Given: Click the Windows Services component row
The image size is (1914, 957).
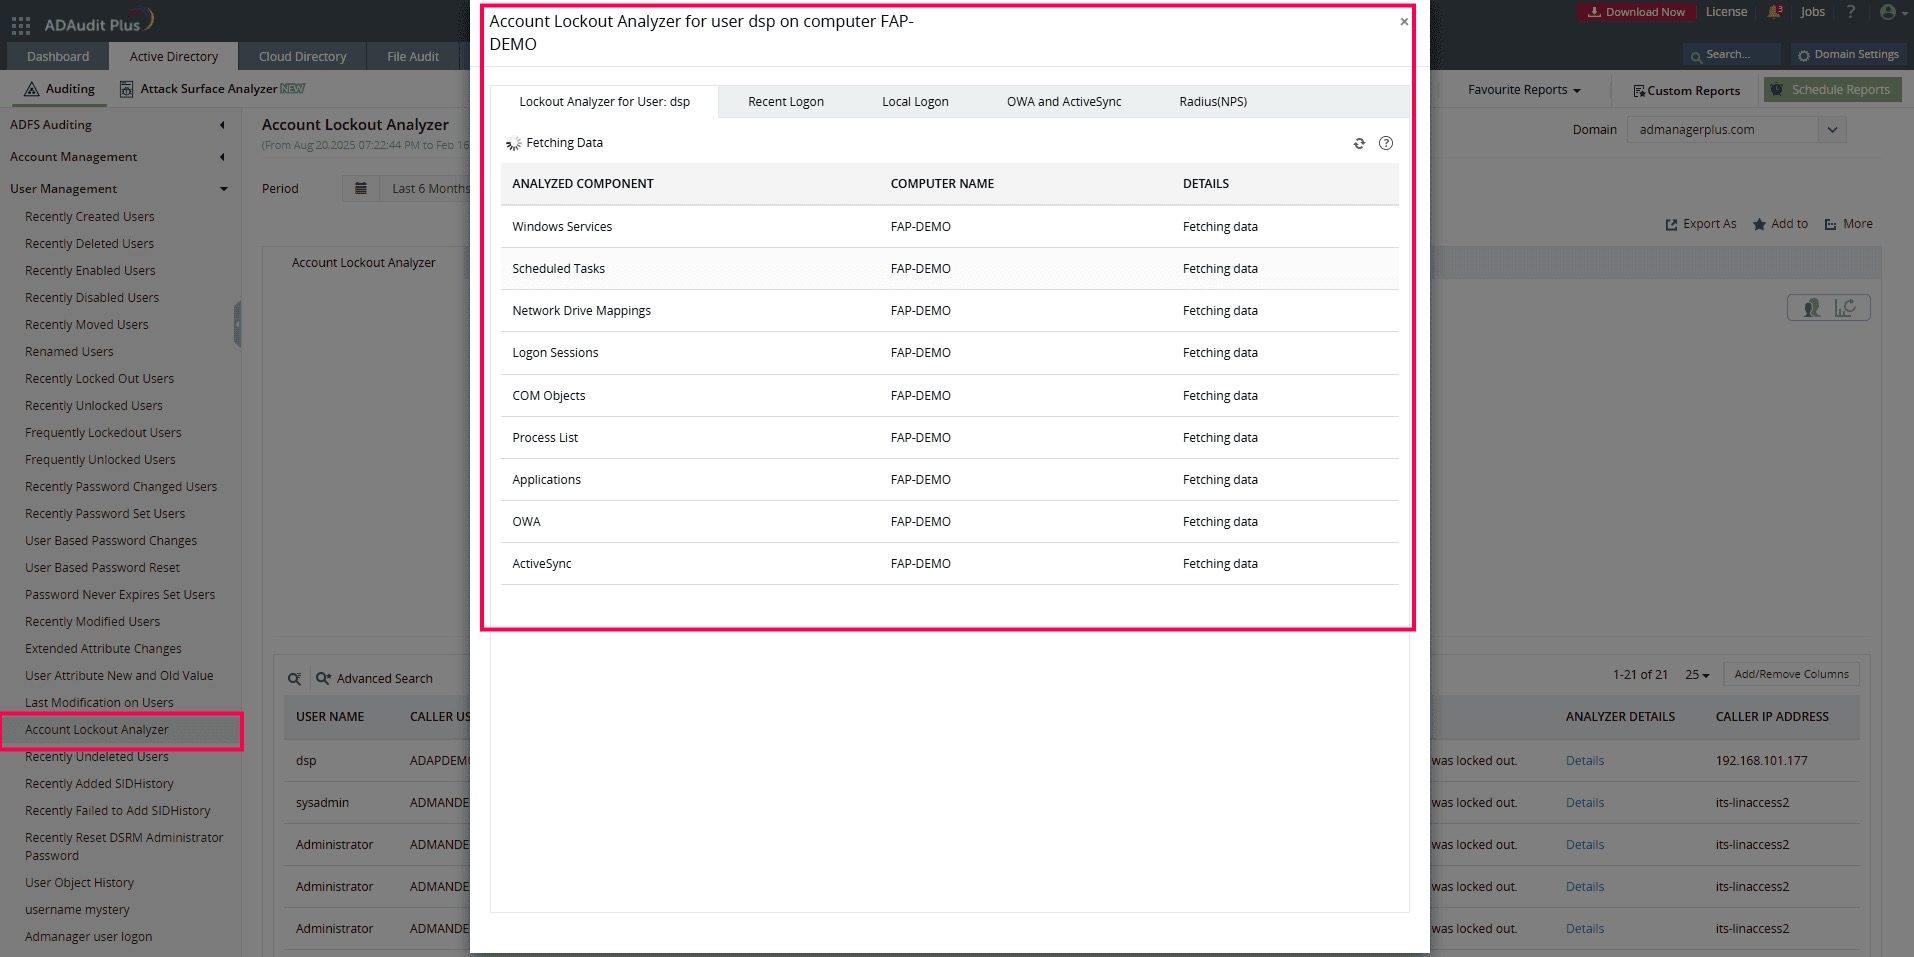Looking at the screenshot, I should tap(949, 227).
